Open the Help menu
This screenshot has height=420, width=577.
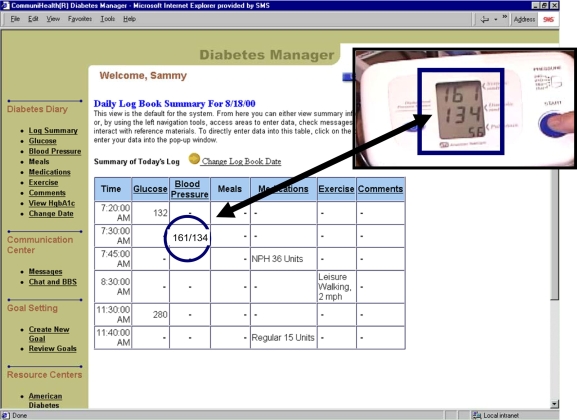tap(129, 19)
